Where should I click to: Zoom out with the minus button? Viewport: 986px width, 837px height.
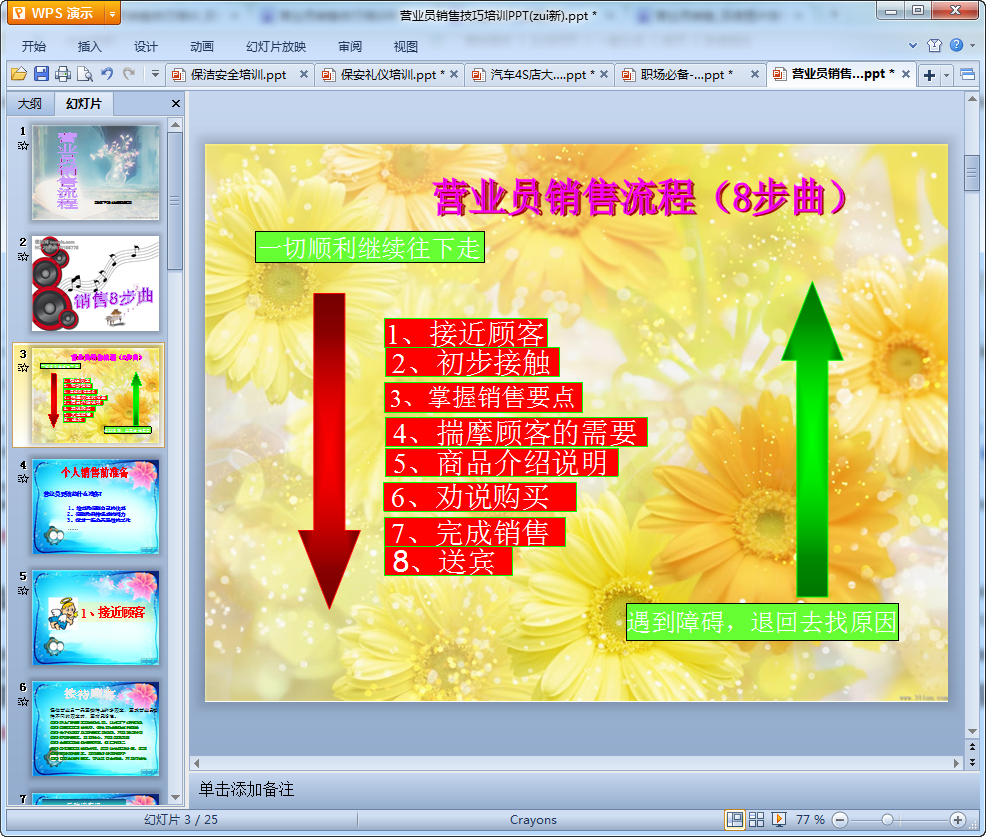coord(839,819)
